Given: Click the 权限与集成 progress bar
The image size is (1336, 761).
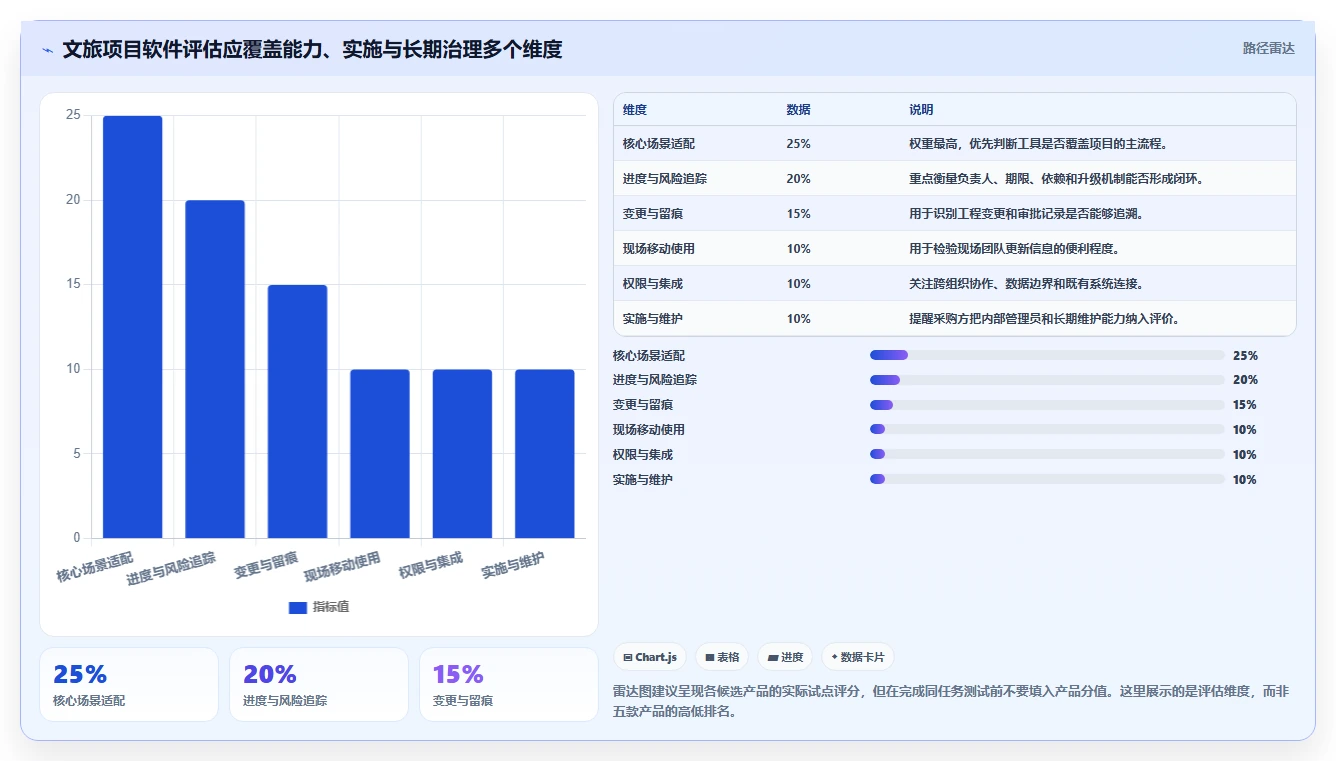Looking at the screenshot, I should [1047, 455].
